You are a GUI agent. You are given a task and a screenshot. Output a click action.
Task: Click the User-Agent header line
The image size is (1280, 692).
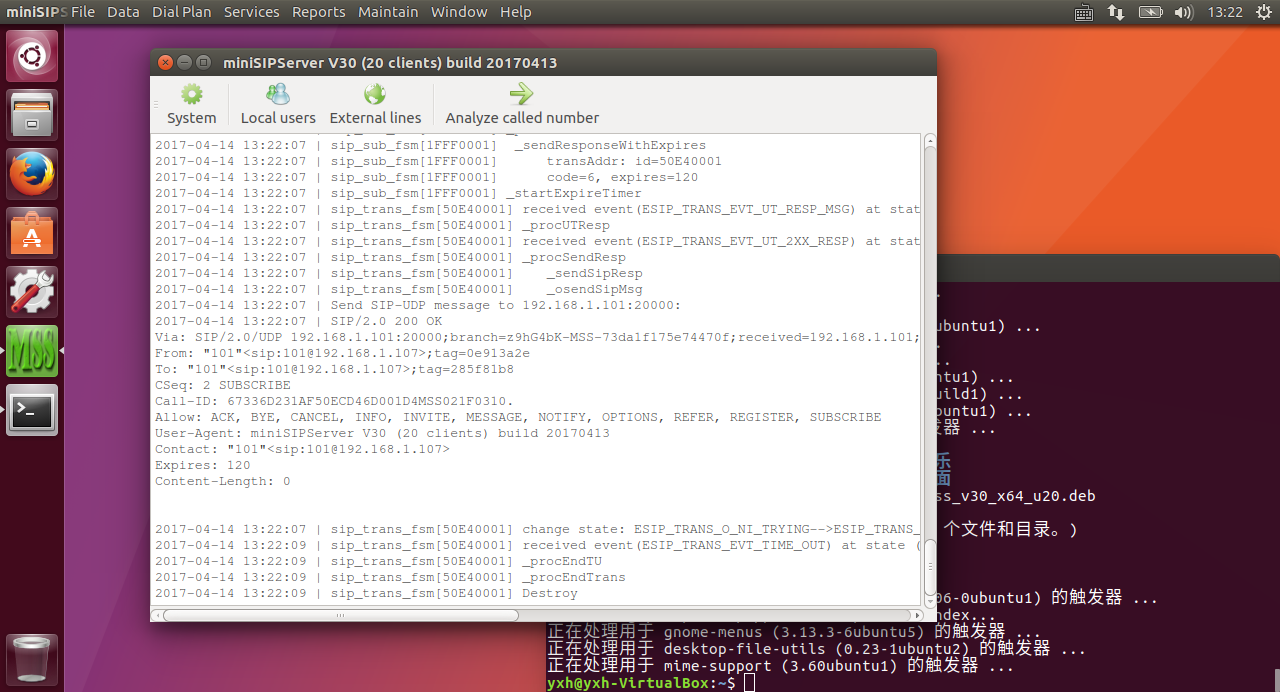coord(382,433)
